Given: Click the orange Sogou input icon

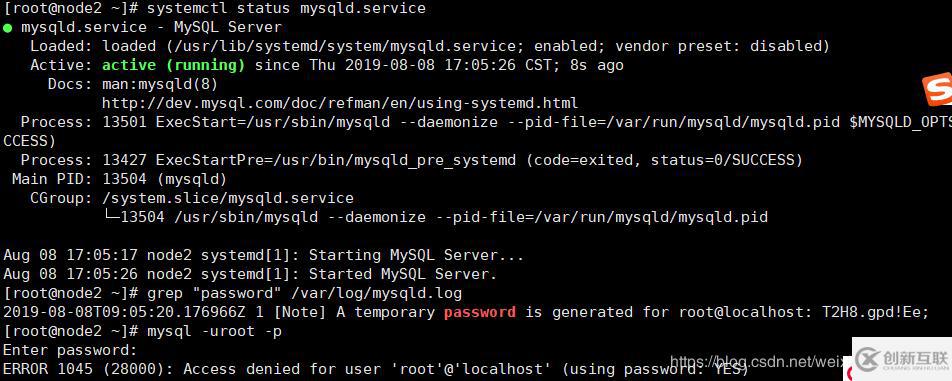Looking at the screenshot, I should pos(938,90).
